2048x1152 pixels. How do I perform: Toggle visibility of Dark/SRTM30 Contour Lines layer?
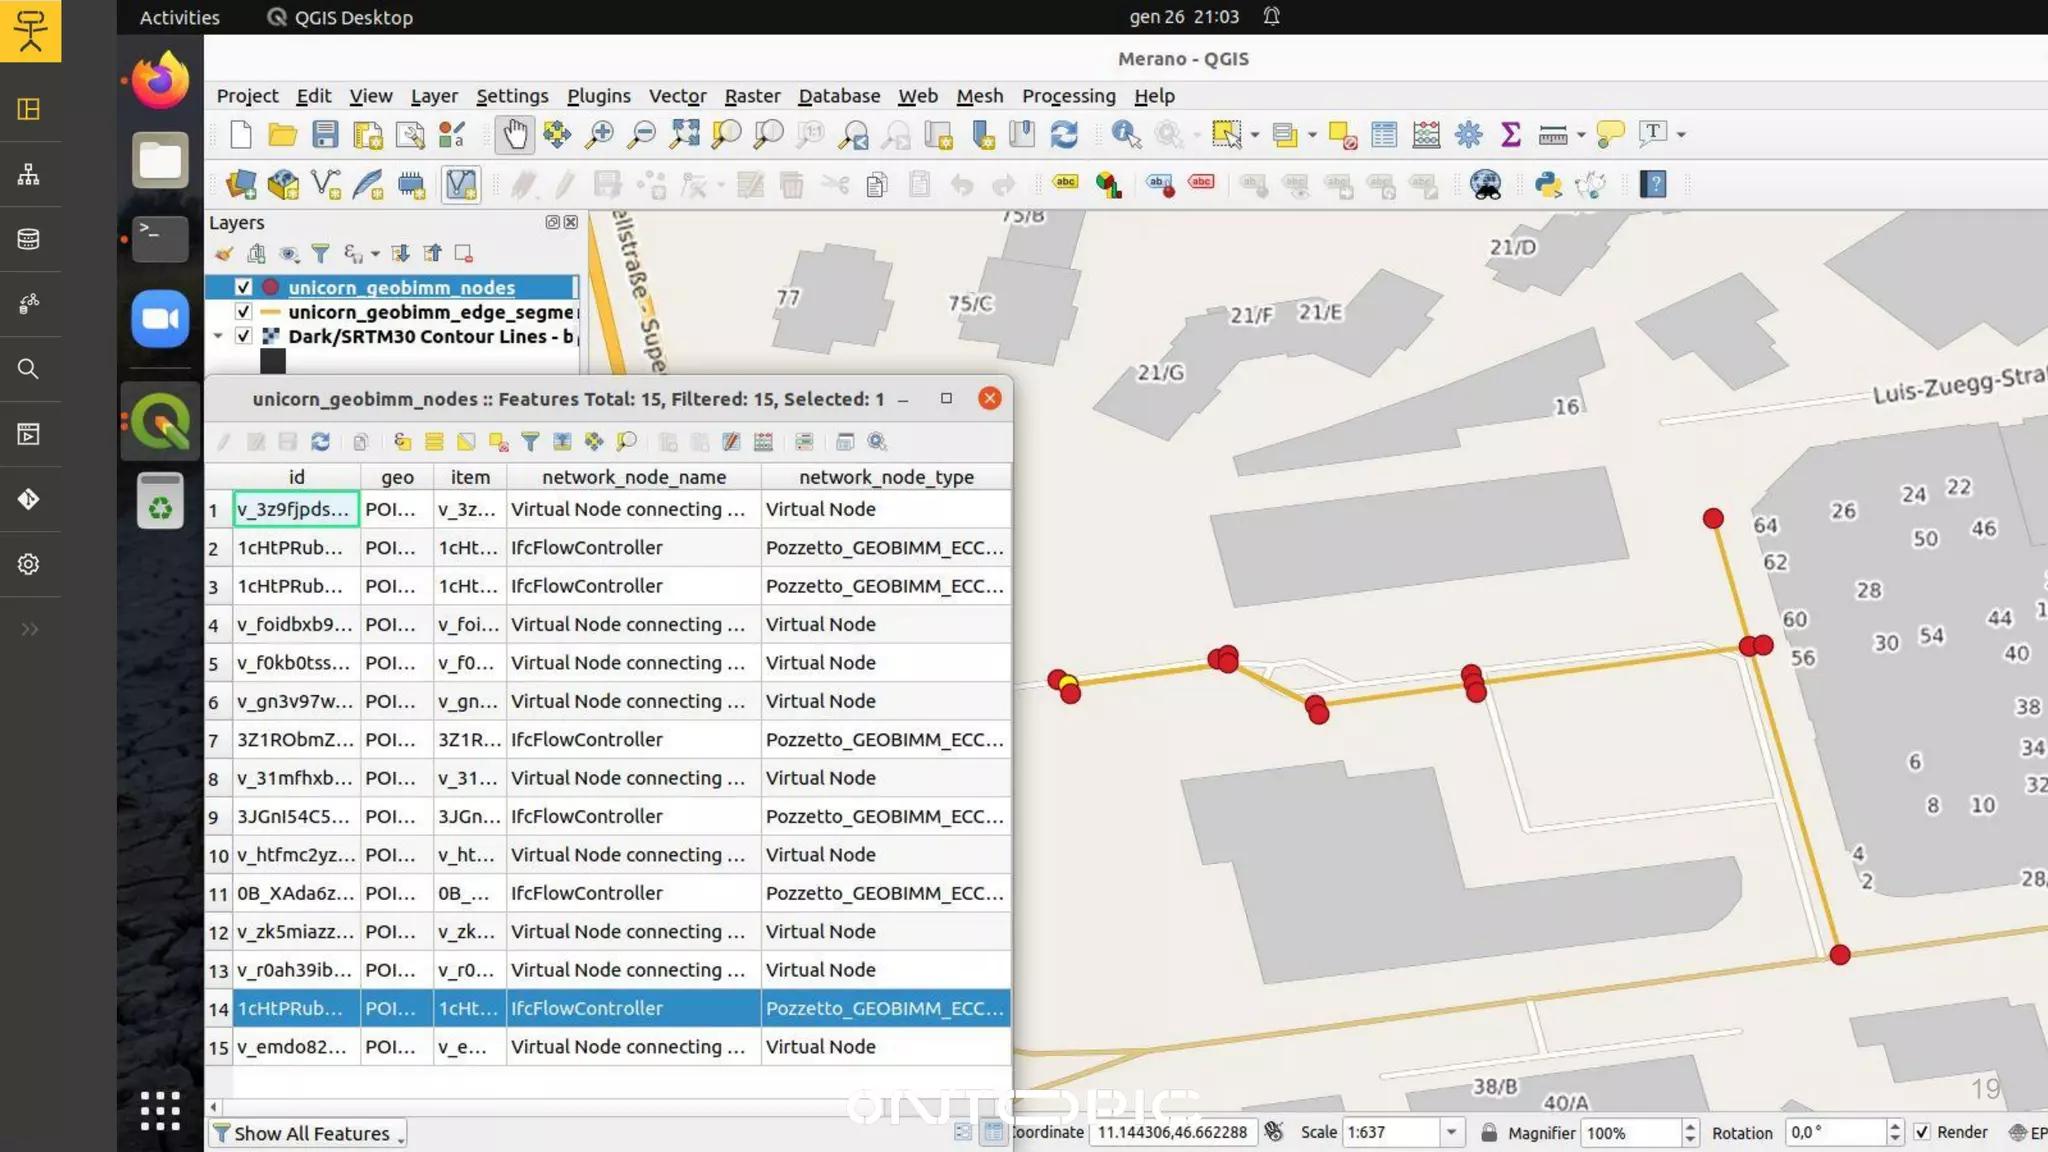point(243,337)
